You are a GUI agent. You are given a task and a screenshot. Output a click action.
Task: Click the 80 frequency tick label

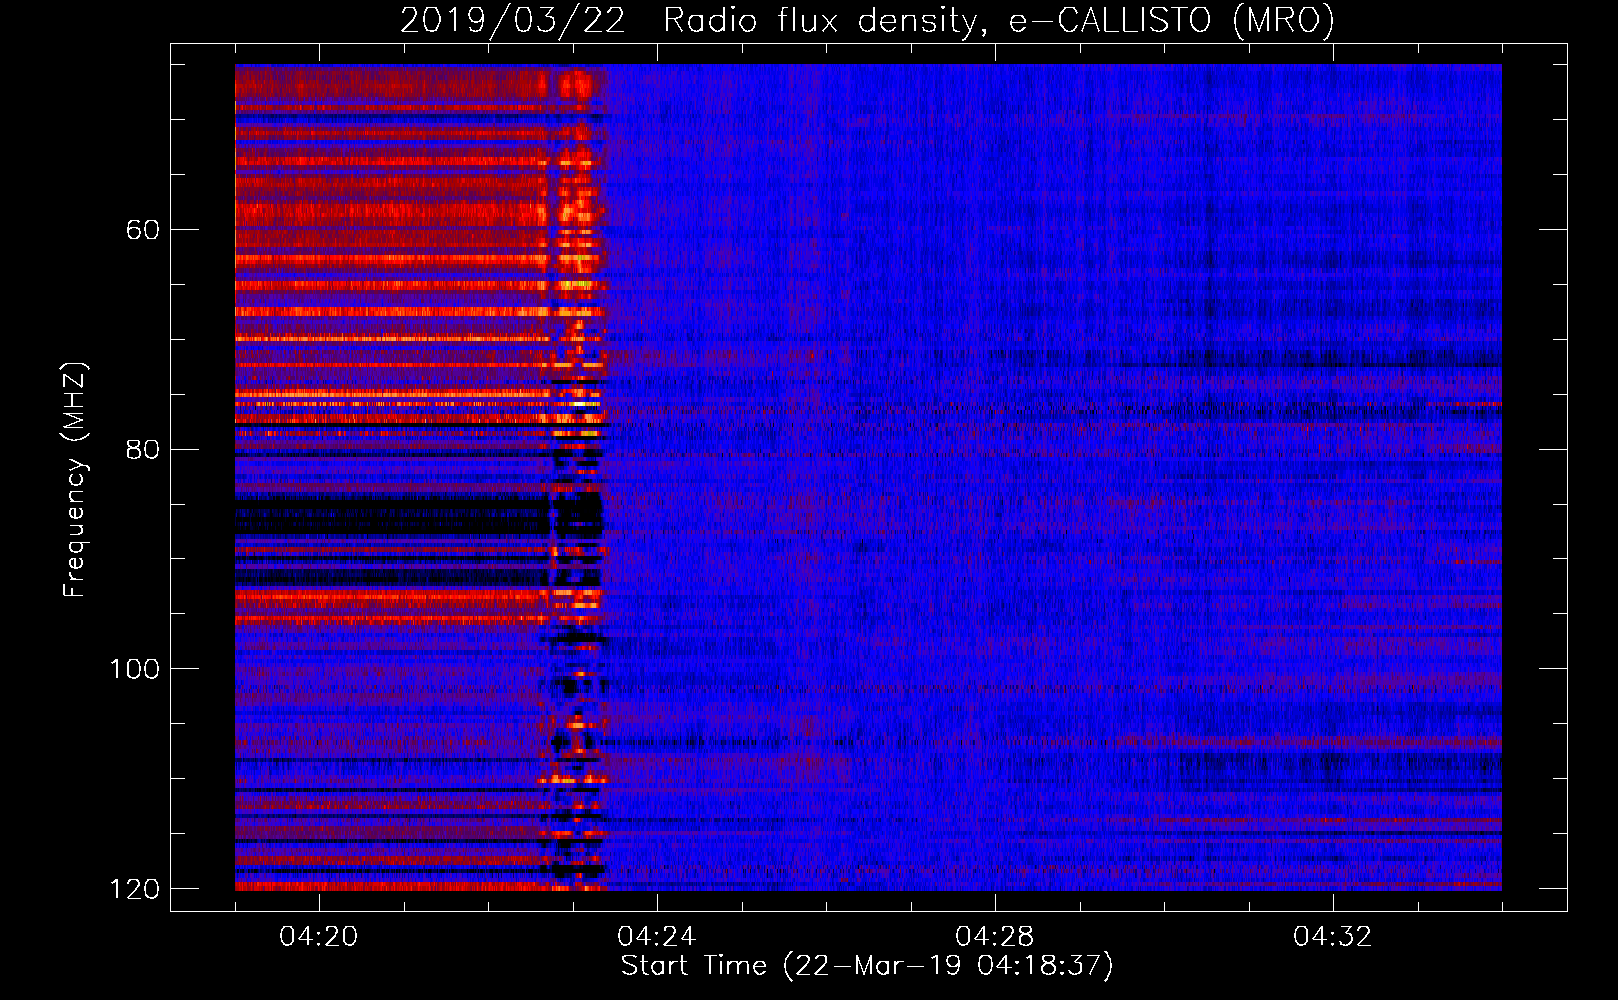point(142,449)
